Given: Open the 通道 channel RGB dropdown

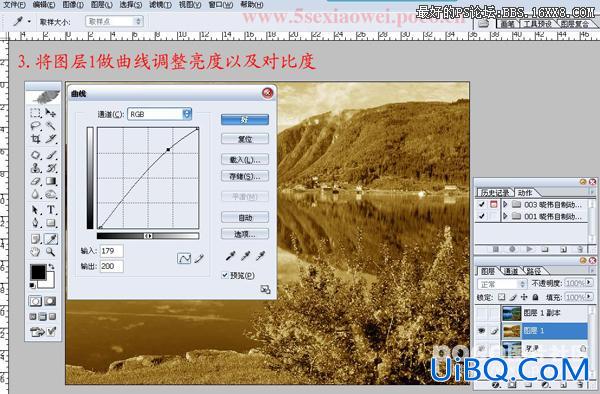Looking at the screenshot, I should pyautogui.click(x=159, y=114).
